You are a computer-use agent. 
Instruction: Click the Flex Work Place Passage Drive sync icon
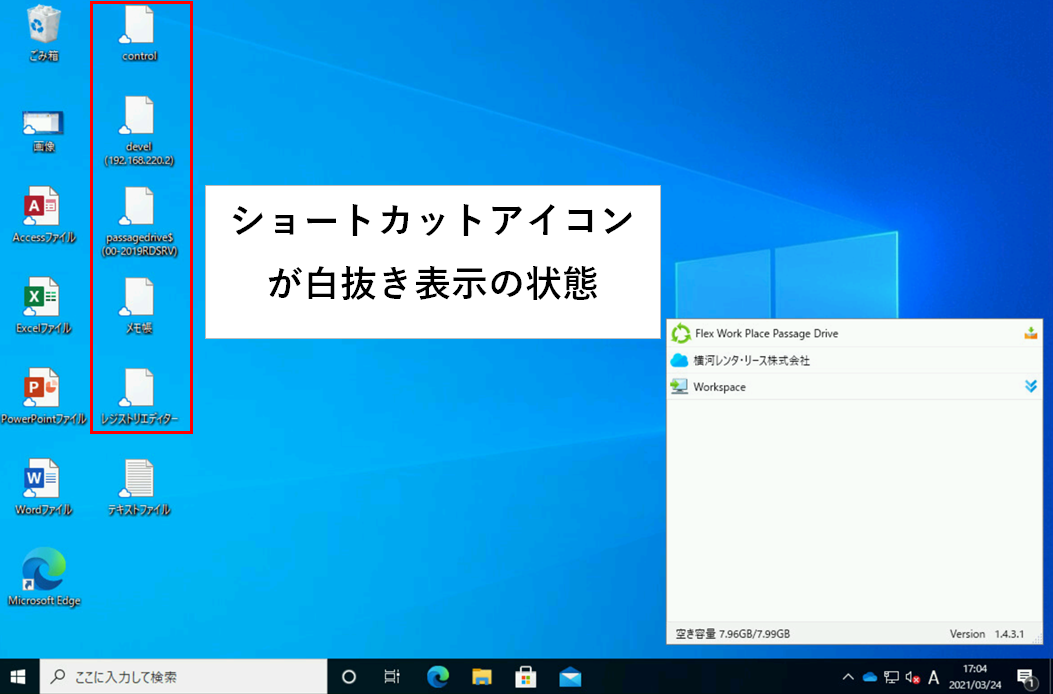coord(681,333)
